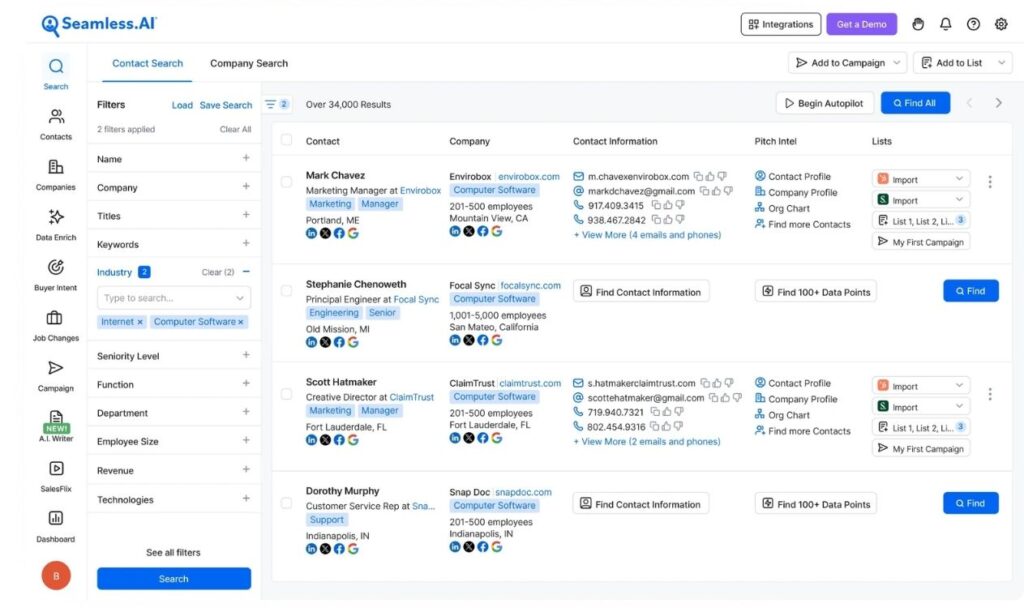This screenshot has width=1024, height=608.
Task: Open the settings gear icon
Action: click(x=1000, y=24)
